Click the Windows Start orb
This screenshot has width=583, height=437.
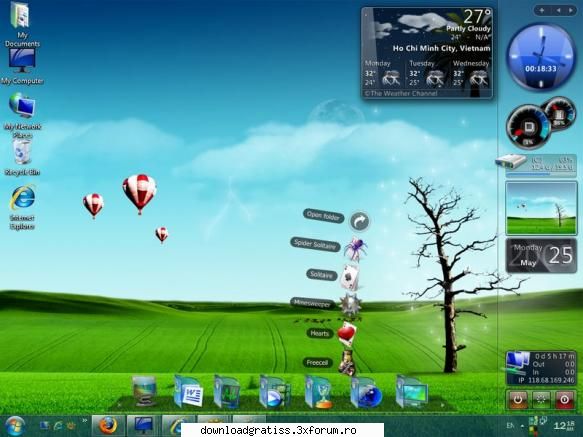pyautogui.click(x=14, y=426)
